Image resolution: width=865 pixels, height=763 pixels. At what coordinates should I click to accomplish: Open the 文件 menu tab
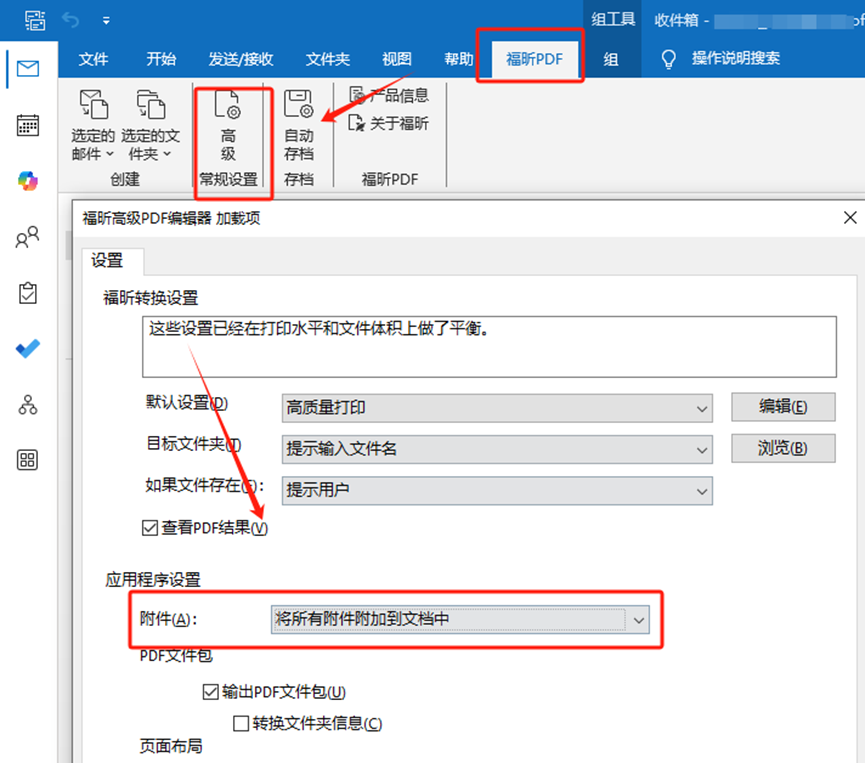[x=93, y=59]
